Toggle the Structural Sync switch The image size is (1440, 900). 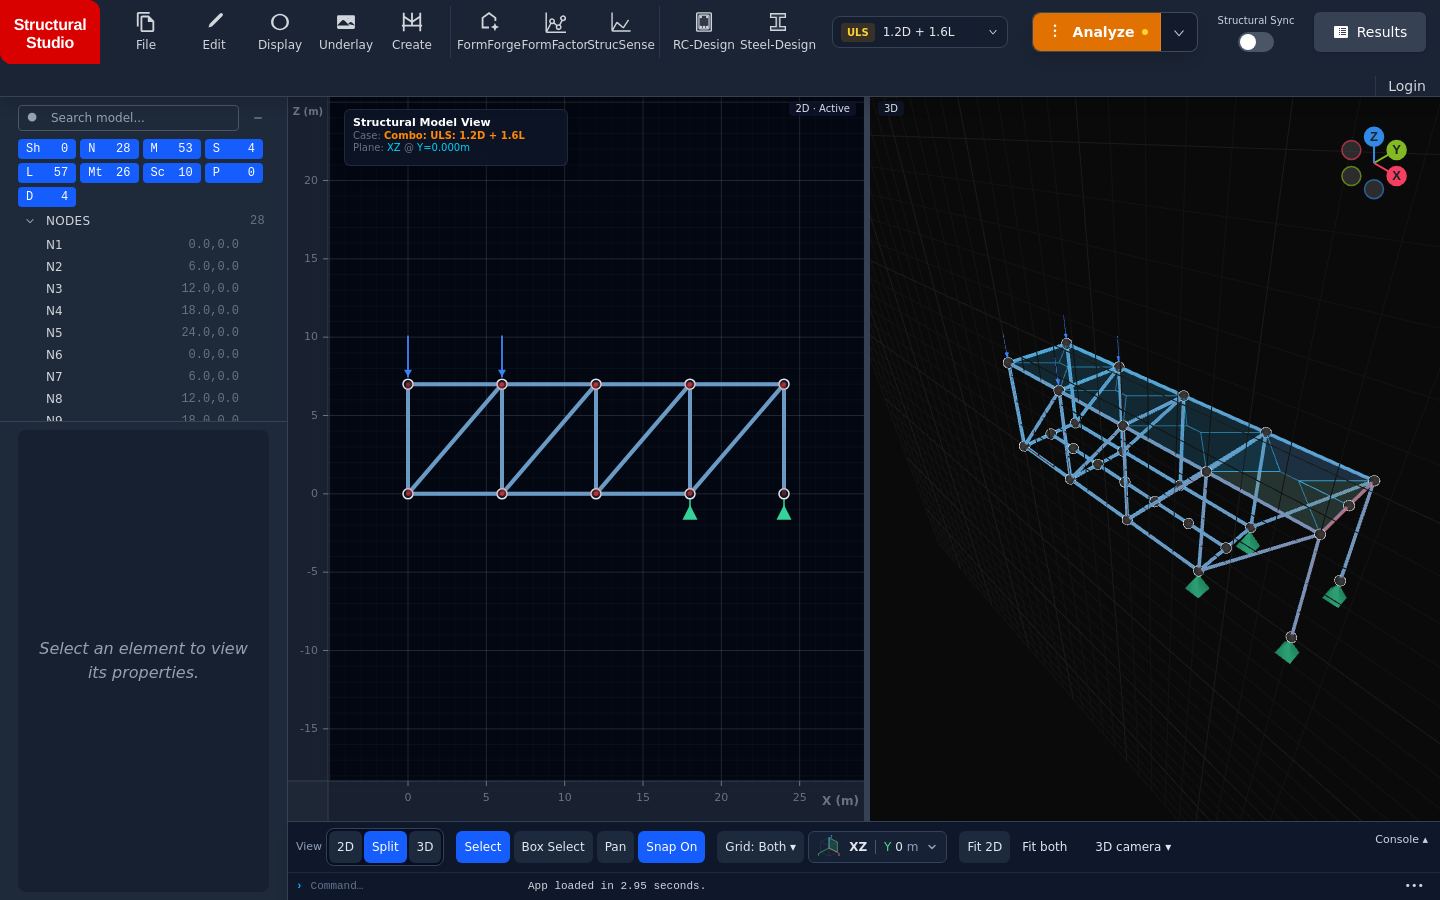[x=1256, y=42]
